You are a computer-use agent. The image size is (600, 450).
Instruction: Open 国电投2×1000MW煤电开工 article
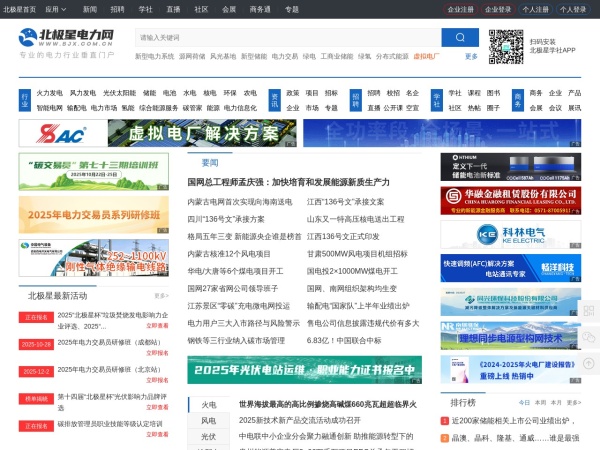pyautogui.click(x=352, y=271)
